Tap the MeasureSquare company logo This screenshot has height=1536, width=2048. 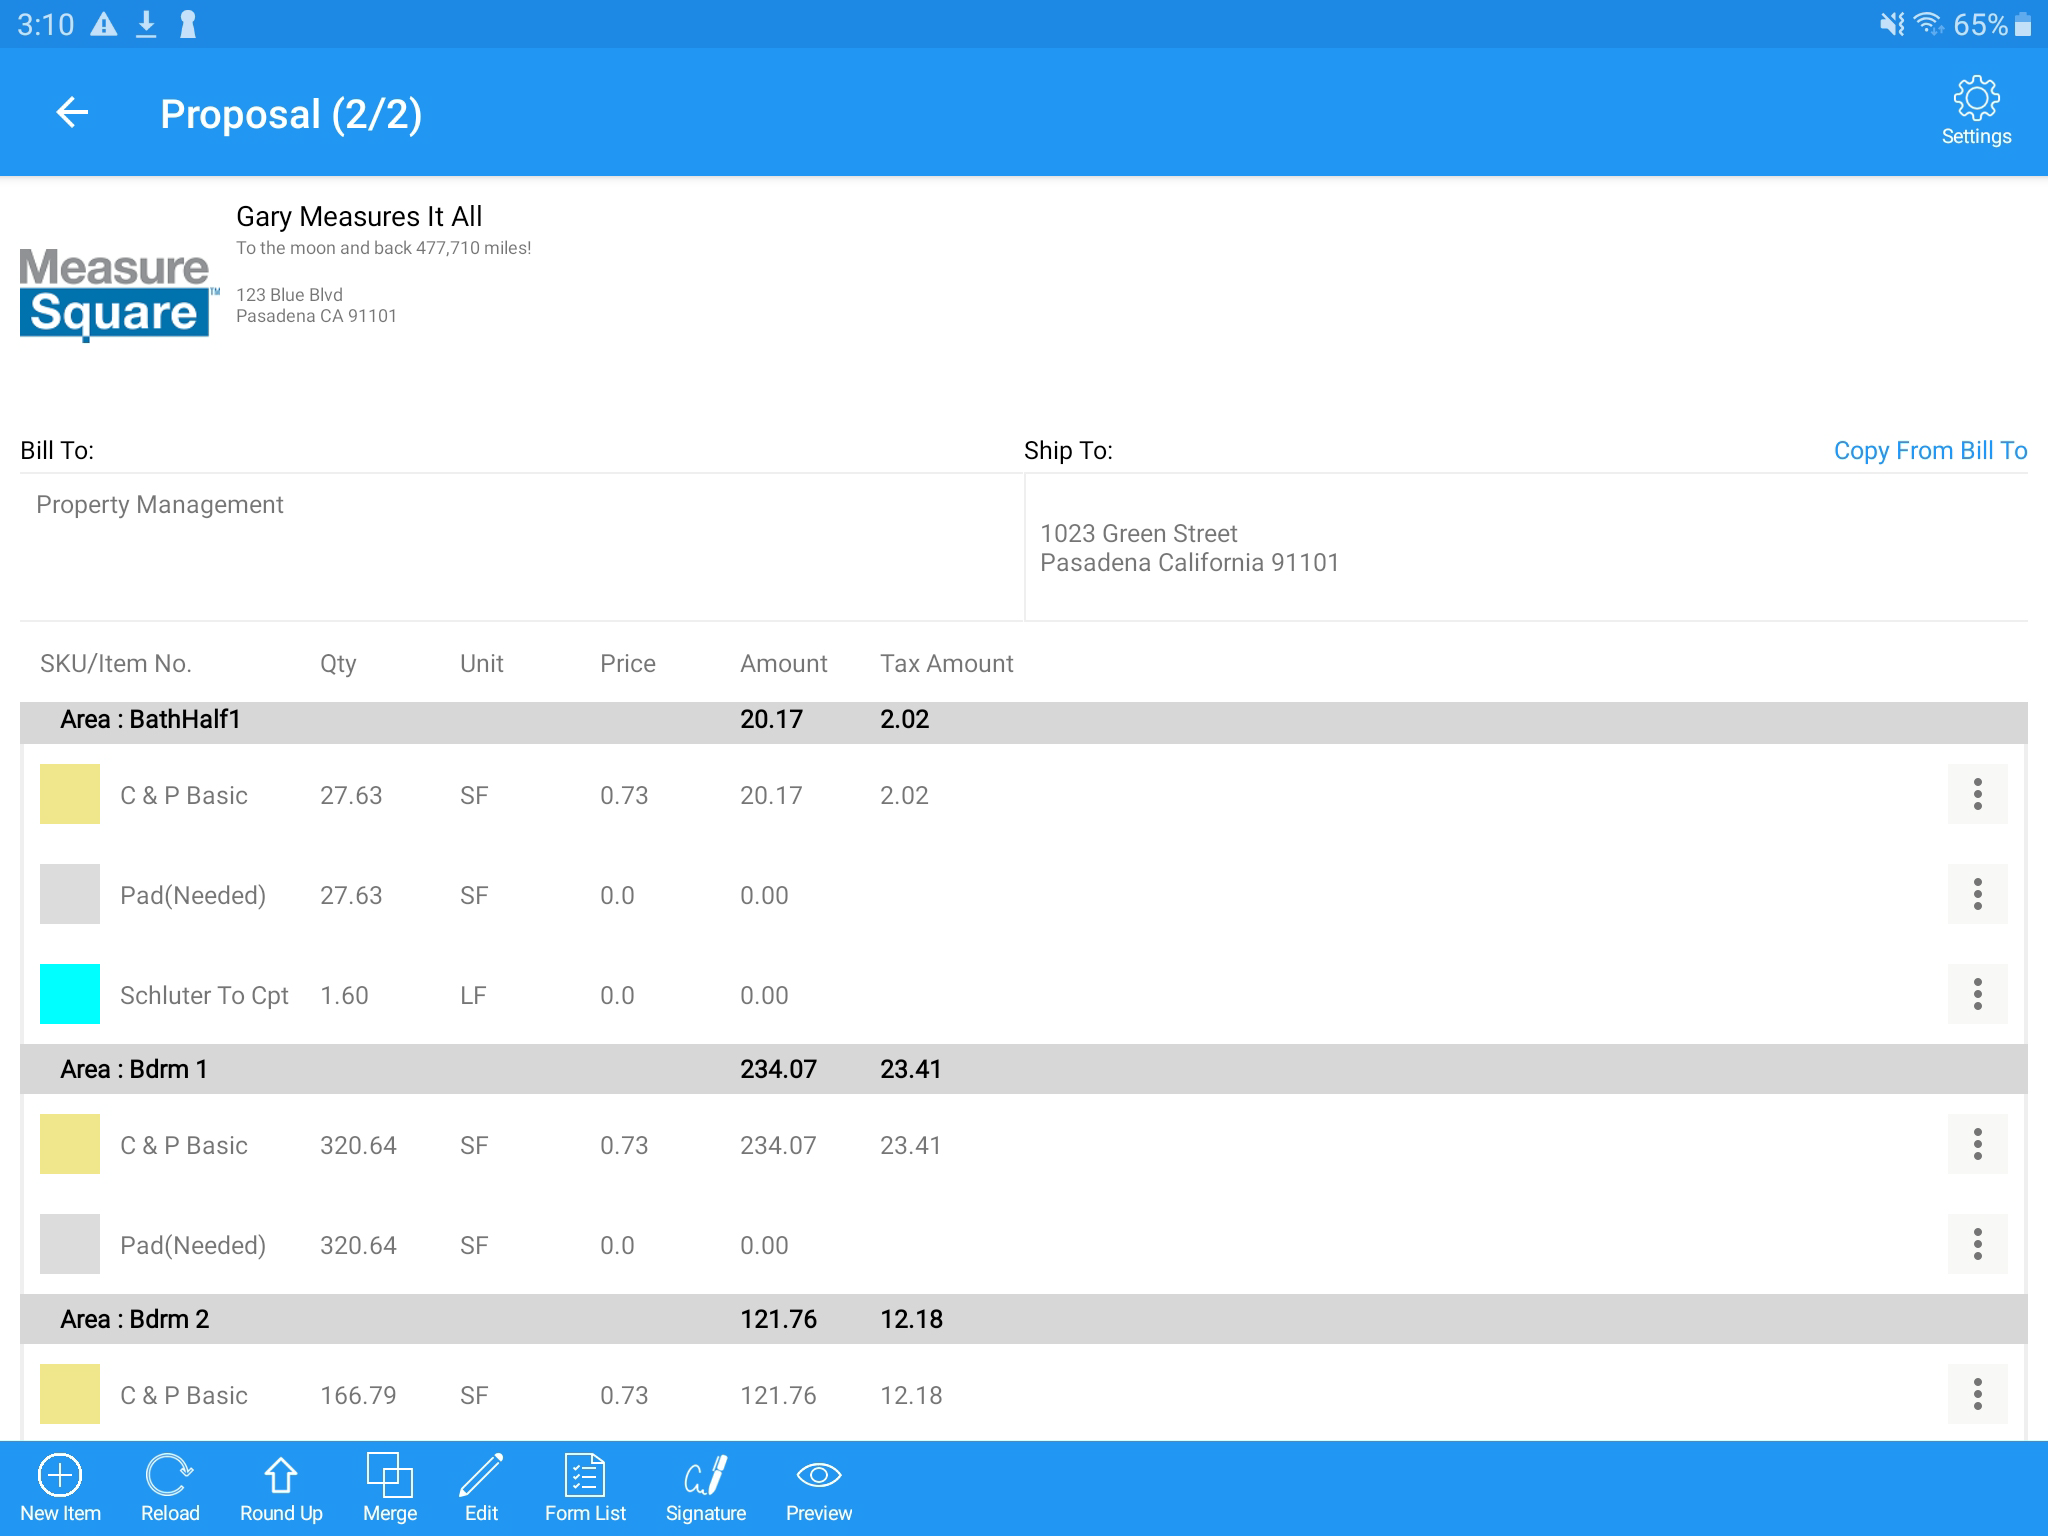[115, 294]
